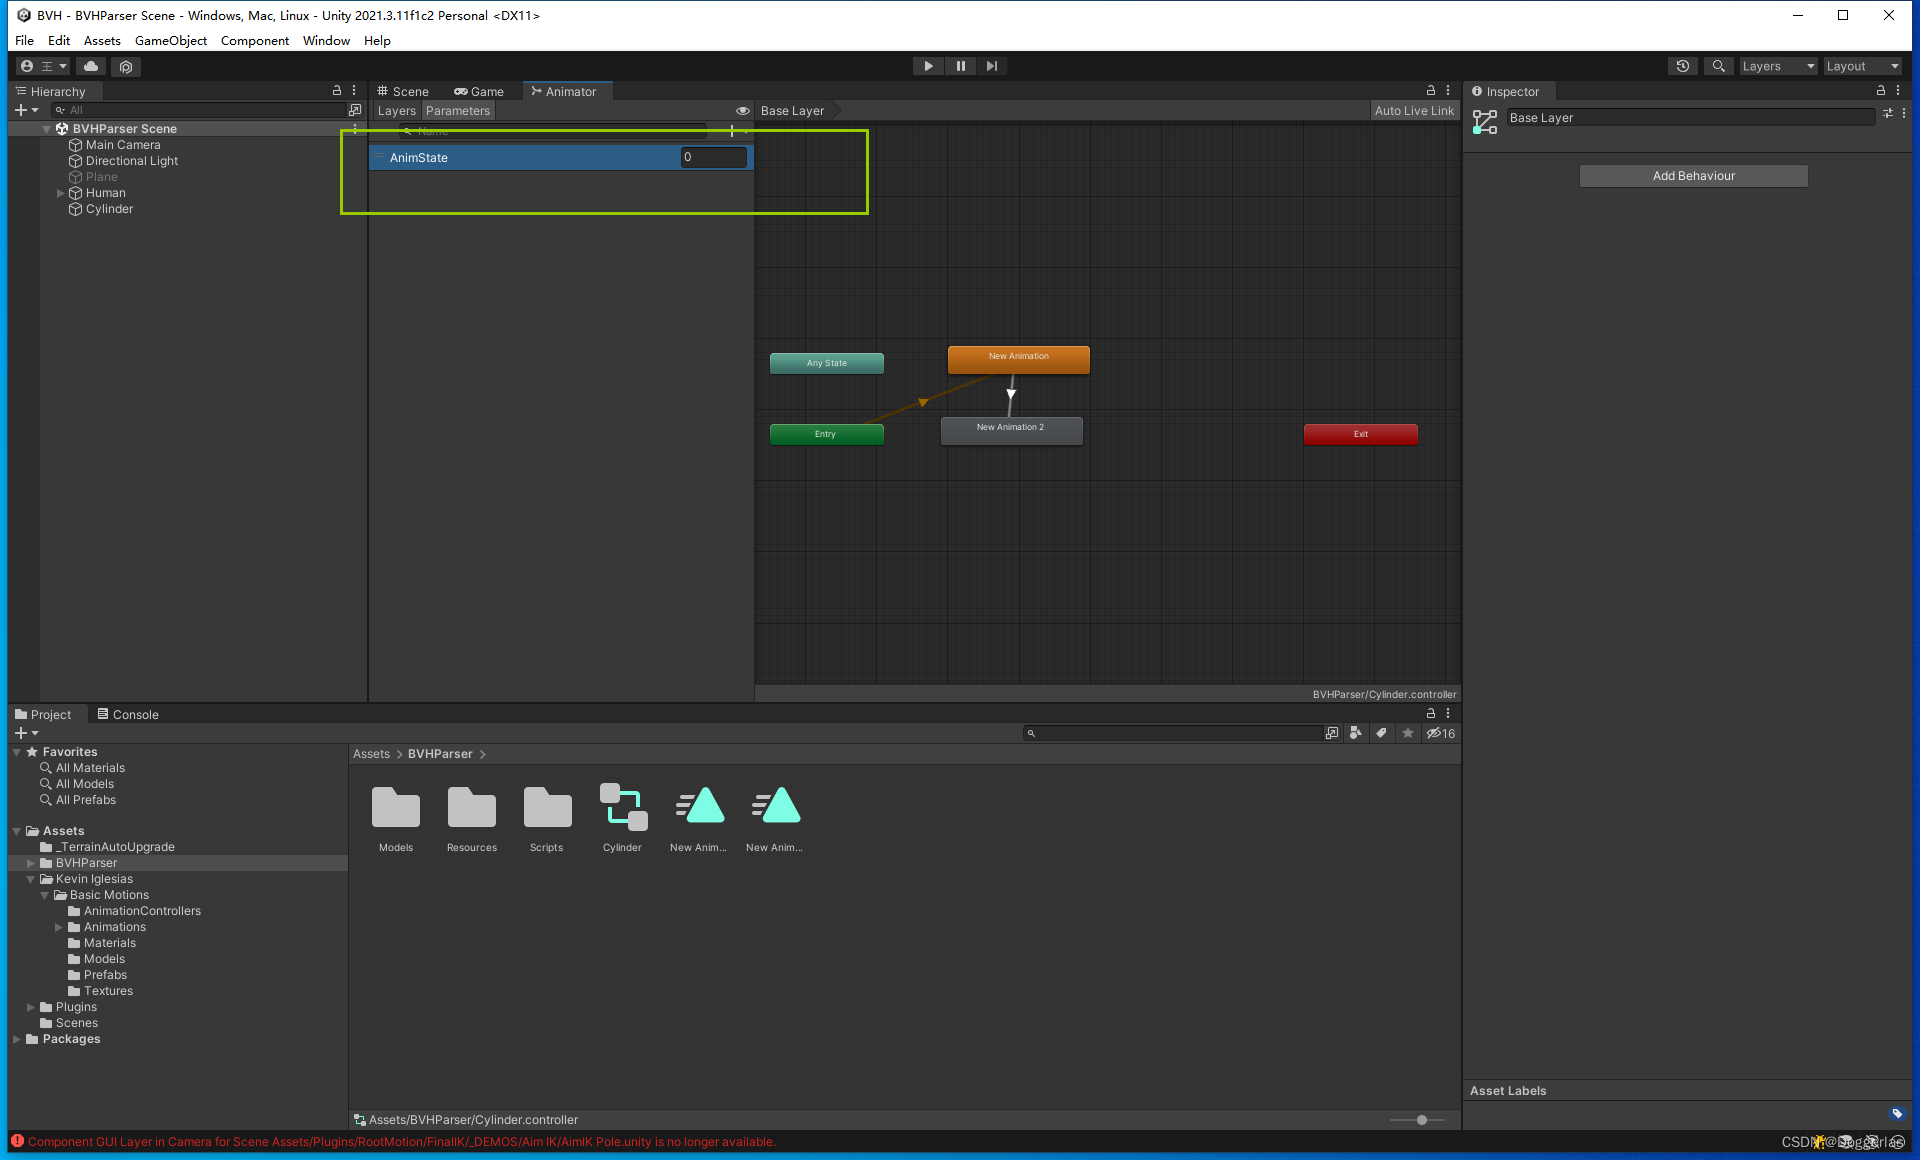Open the global search magnifier
The height and width of the screenshot is (1160, 1920).
click(1718, 66)
